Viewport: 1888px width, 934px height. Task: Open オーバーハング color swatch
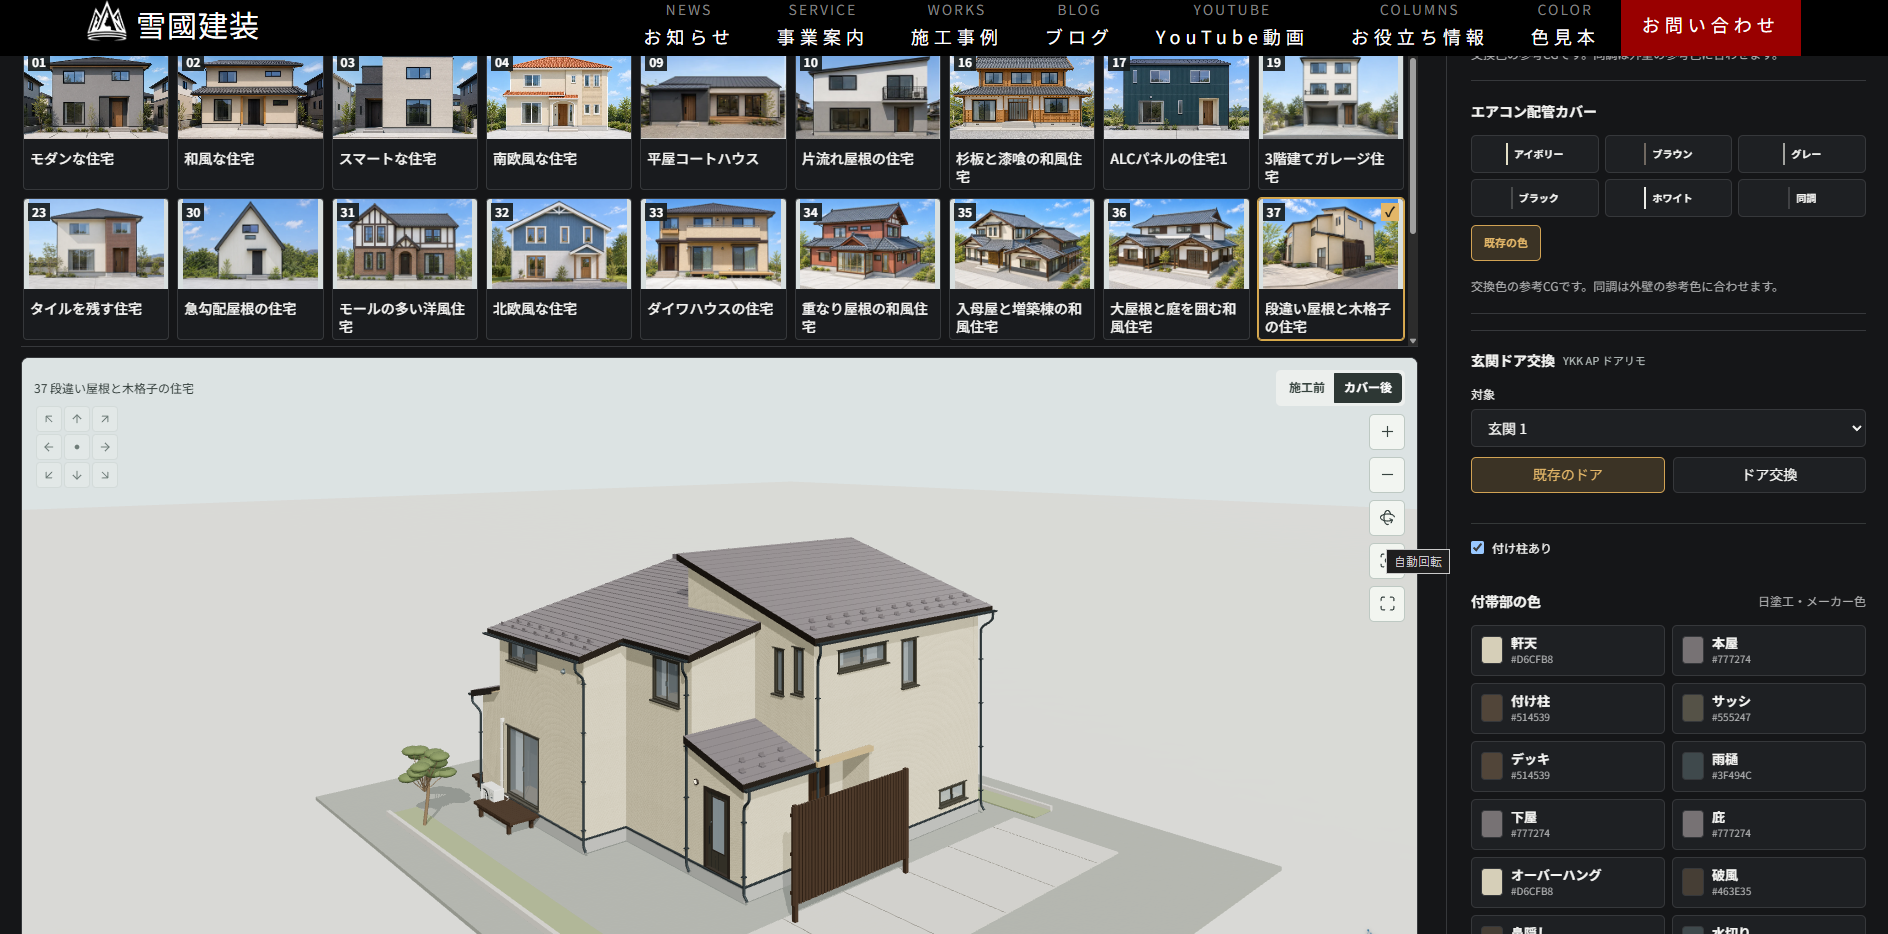click(1567, 882)
